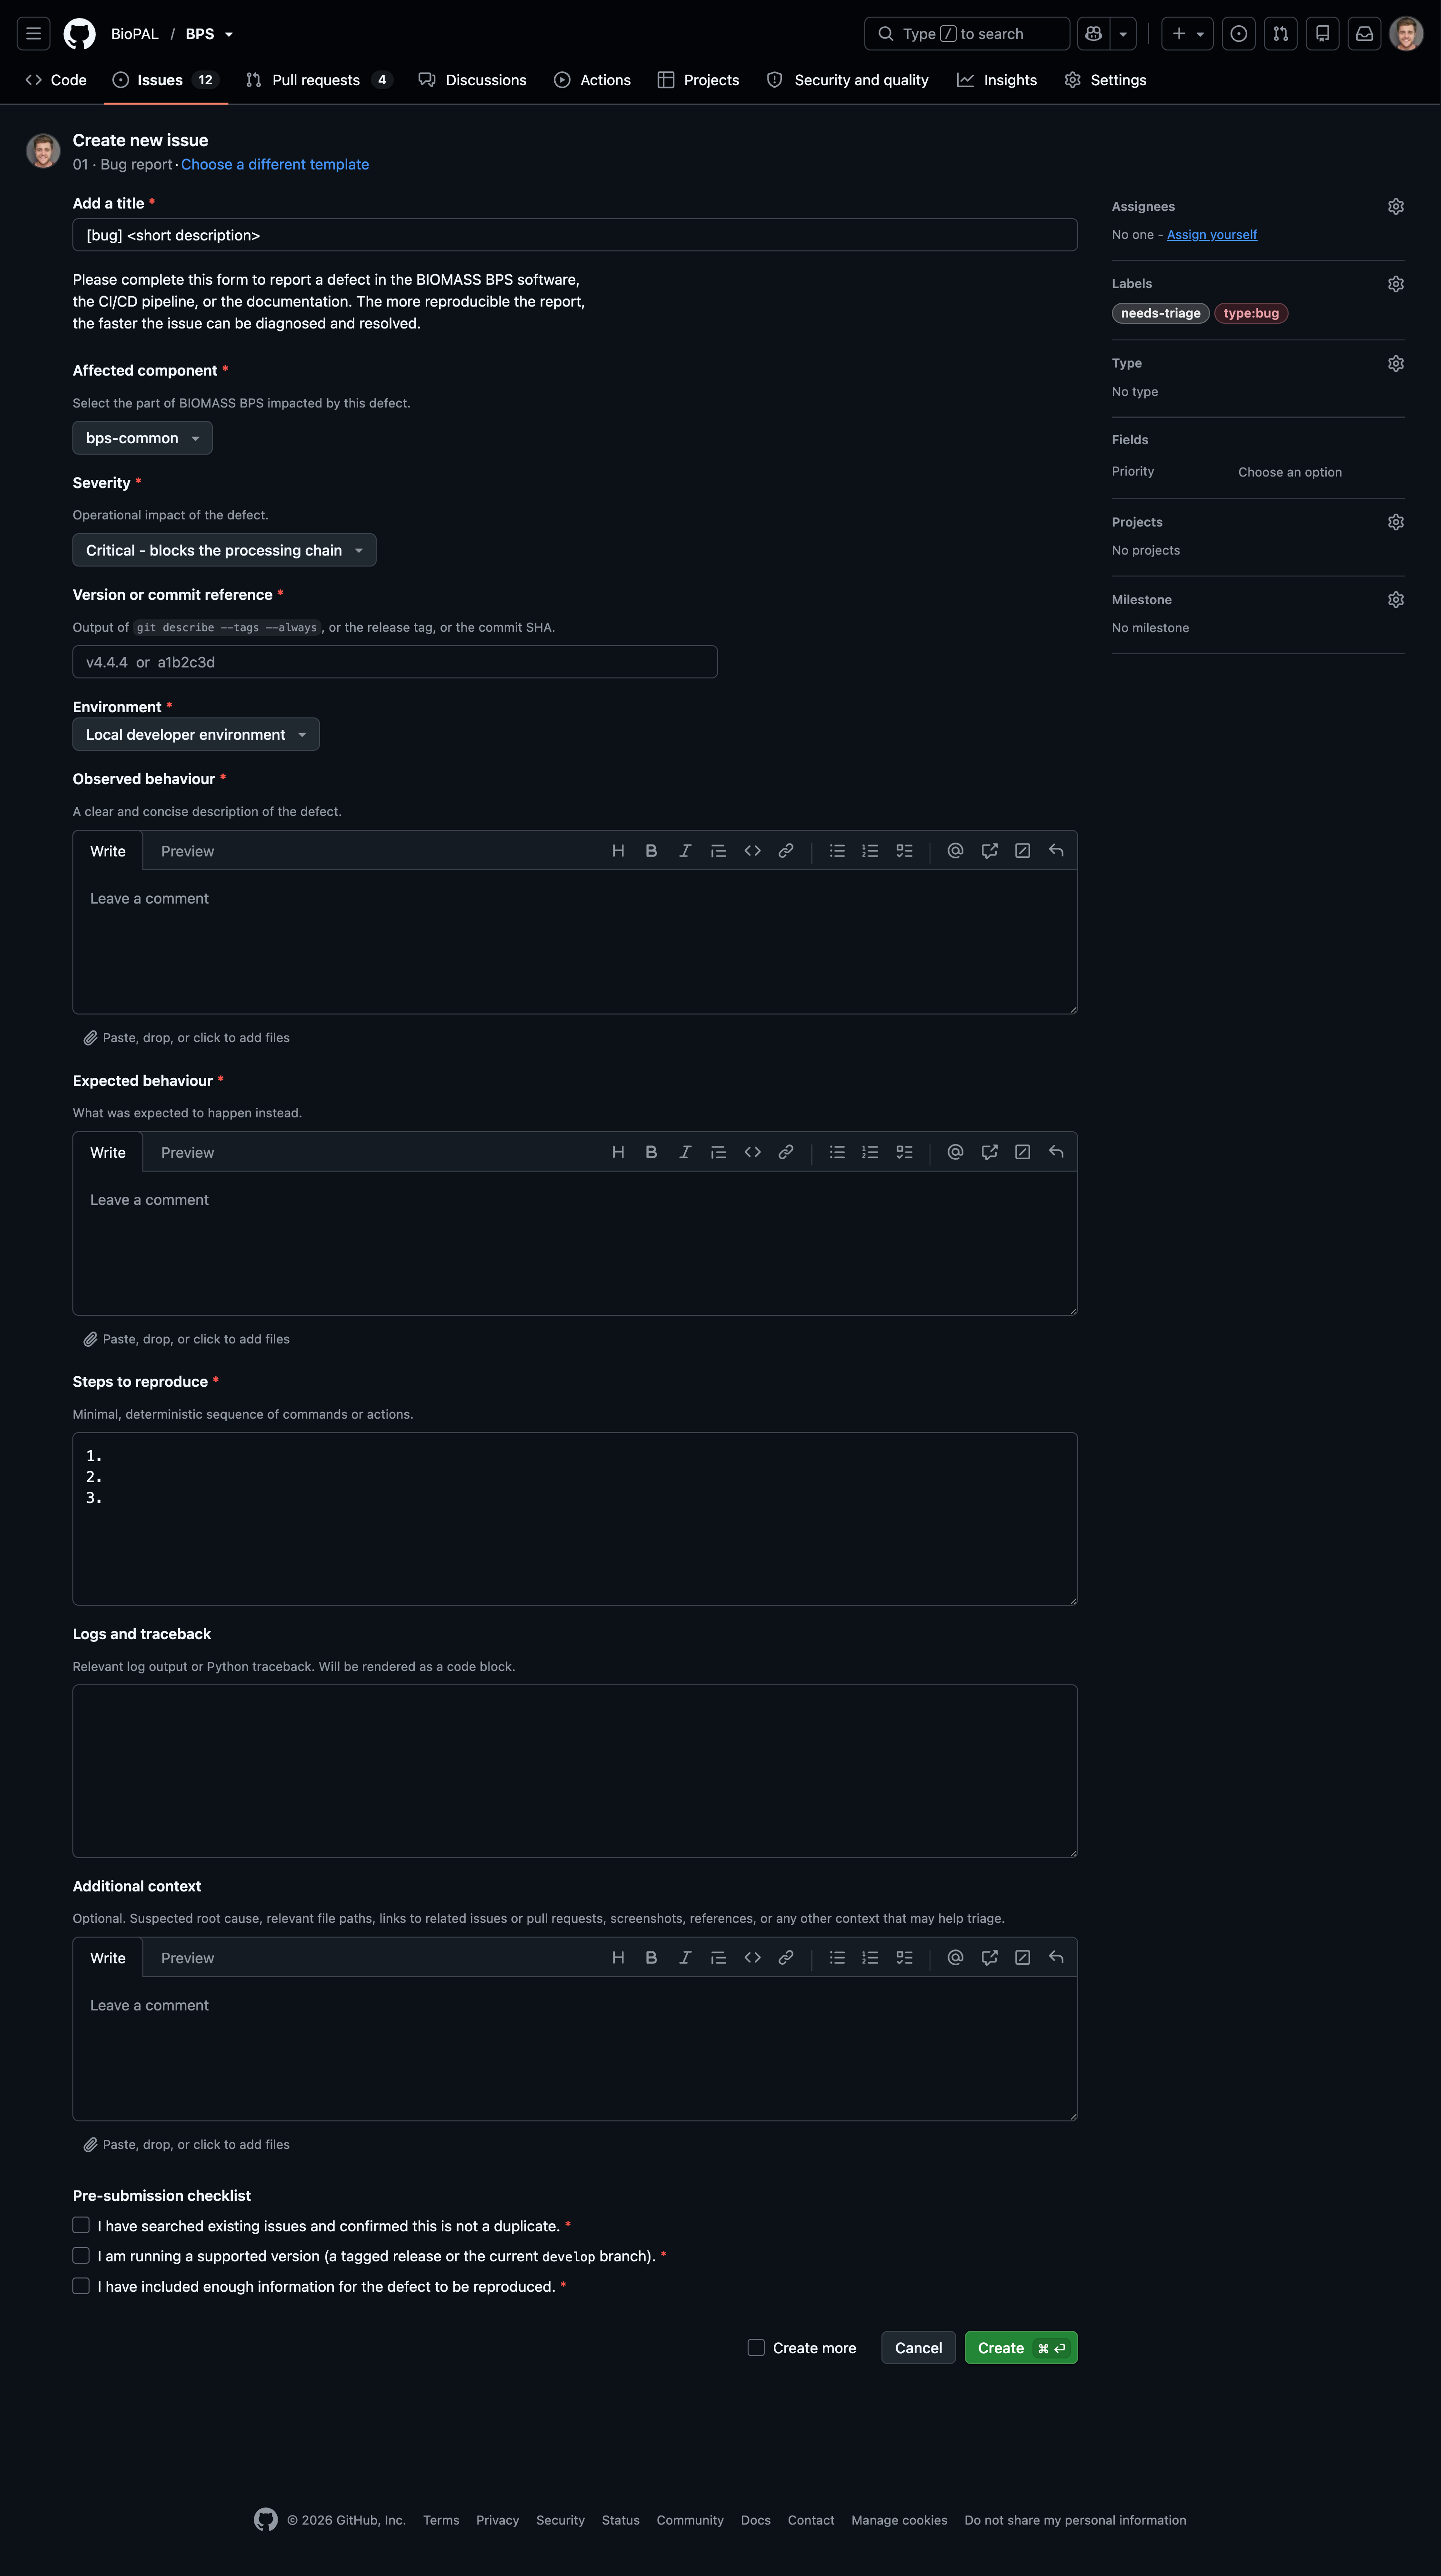Open the Actions tab

click(x=592, y=80)
